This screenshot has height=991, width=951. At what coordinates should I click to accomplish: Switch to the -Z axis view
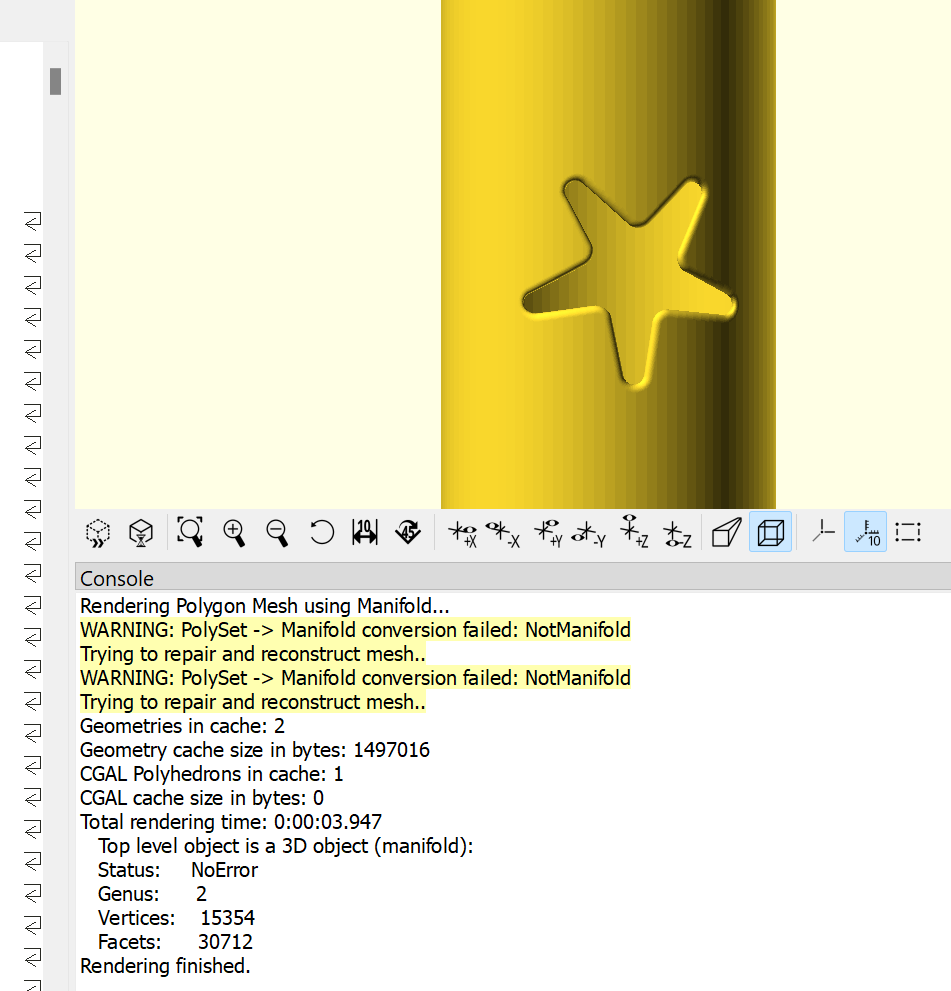tap(677, 532)
